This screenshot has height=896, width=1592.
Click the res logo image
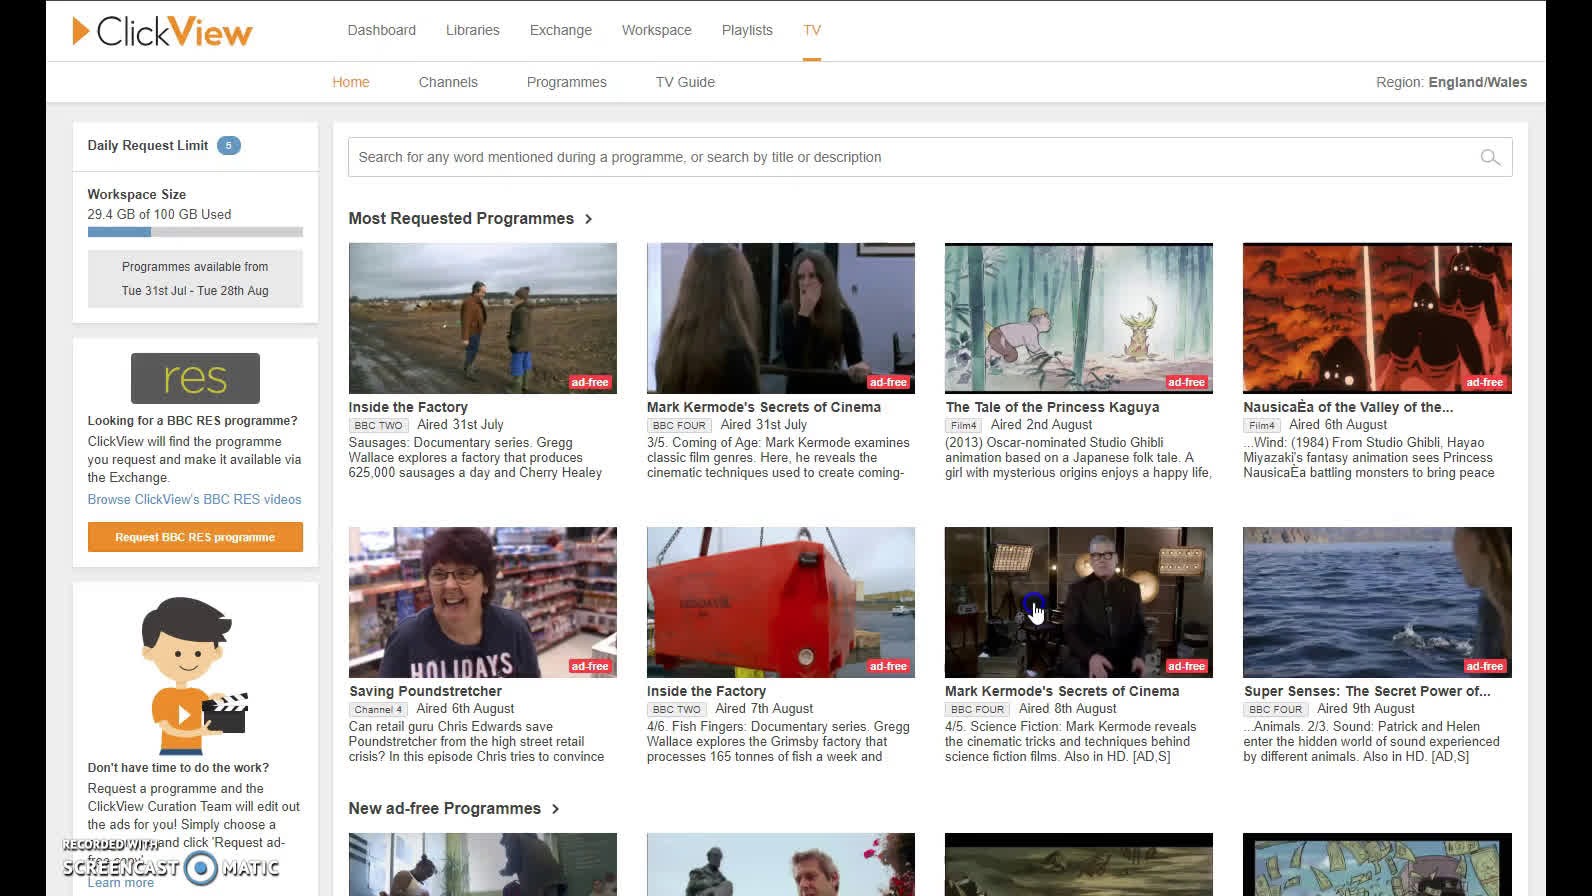[x=195, y=378]
